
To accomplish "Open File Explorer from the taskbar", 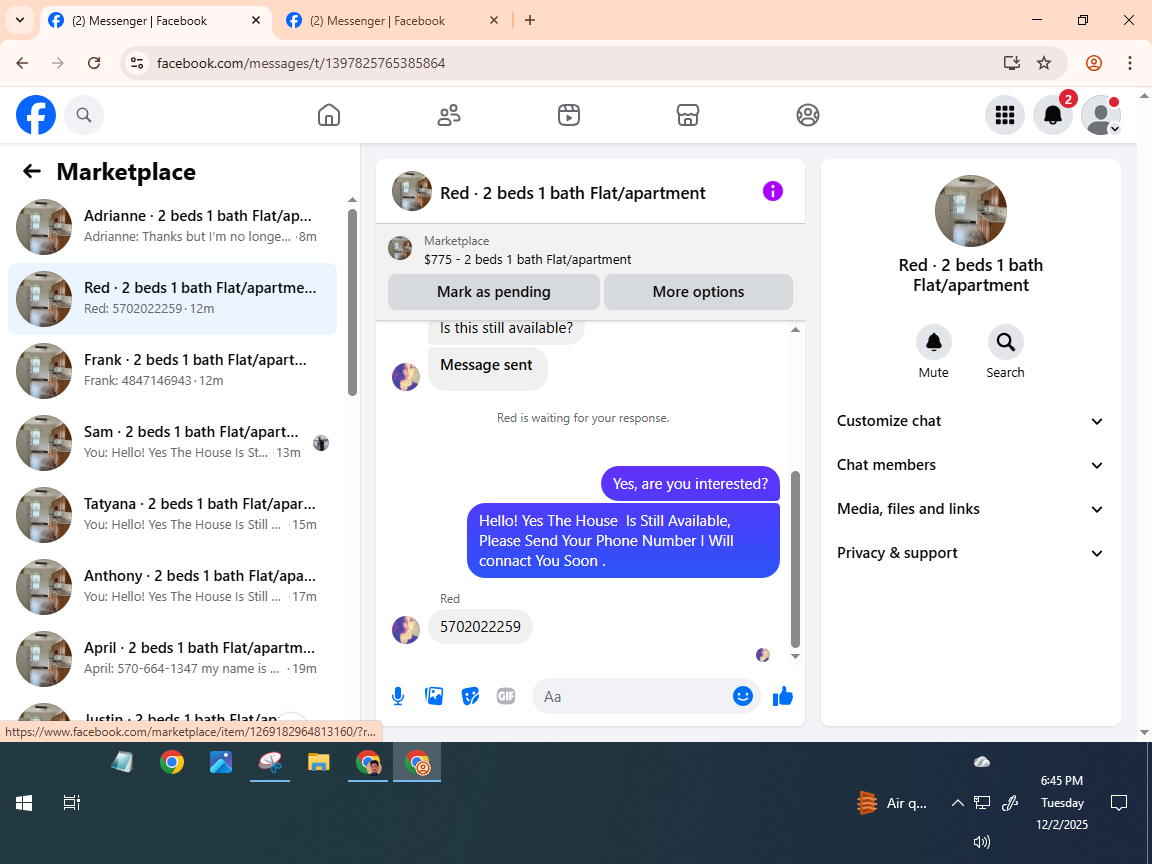I will [319, 763].
